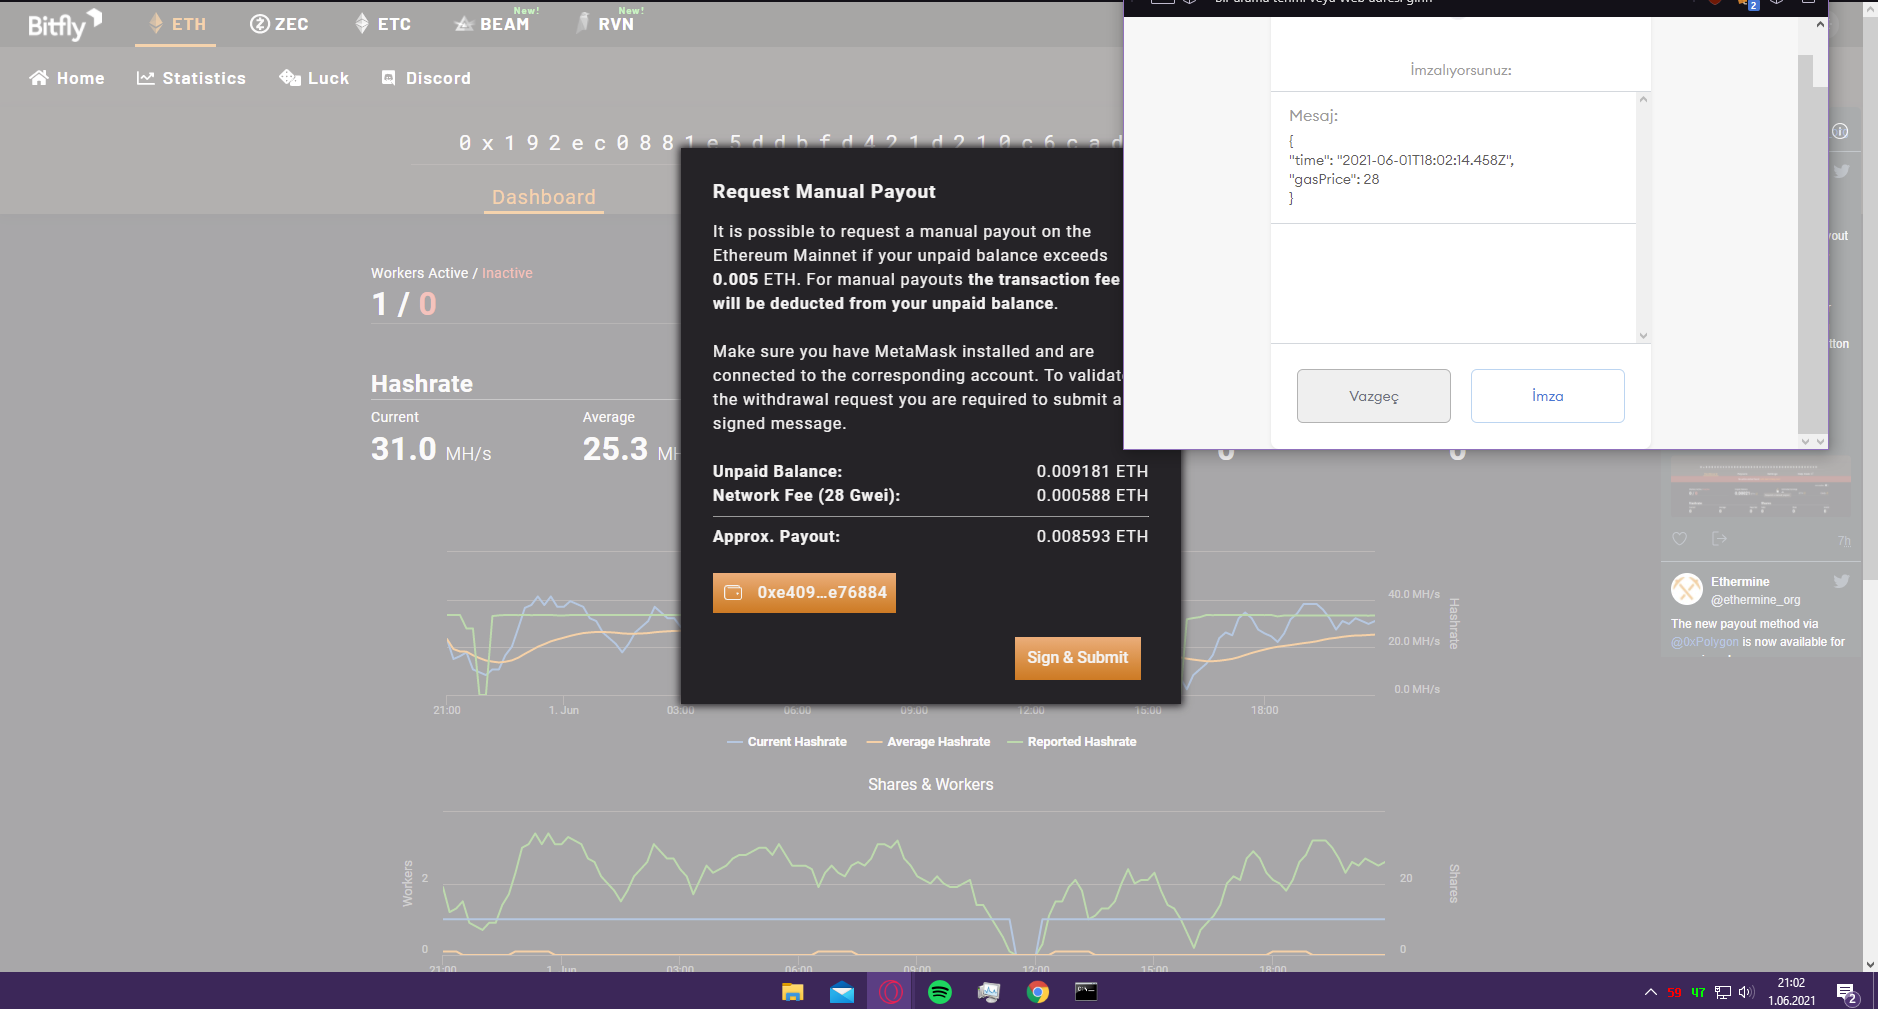Click the Network Fee value 0.000588 ETH
The width and height of the screenshot is (1878, 1009).
pos(1092,495)
